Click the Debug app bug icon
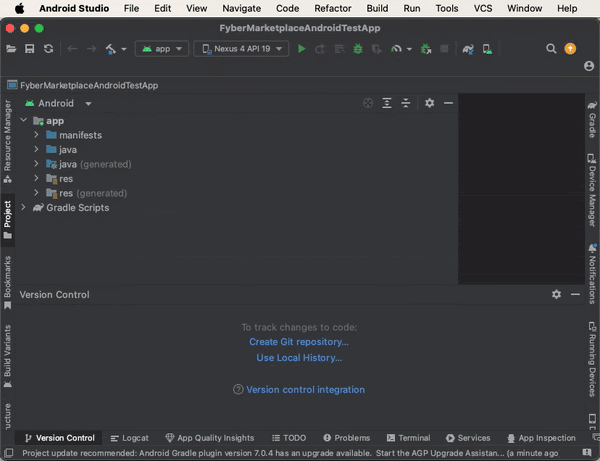The height and width of the screenshot is (461, 600). coord(358,49)
